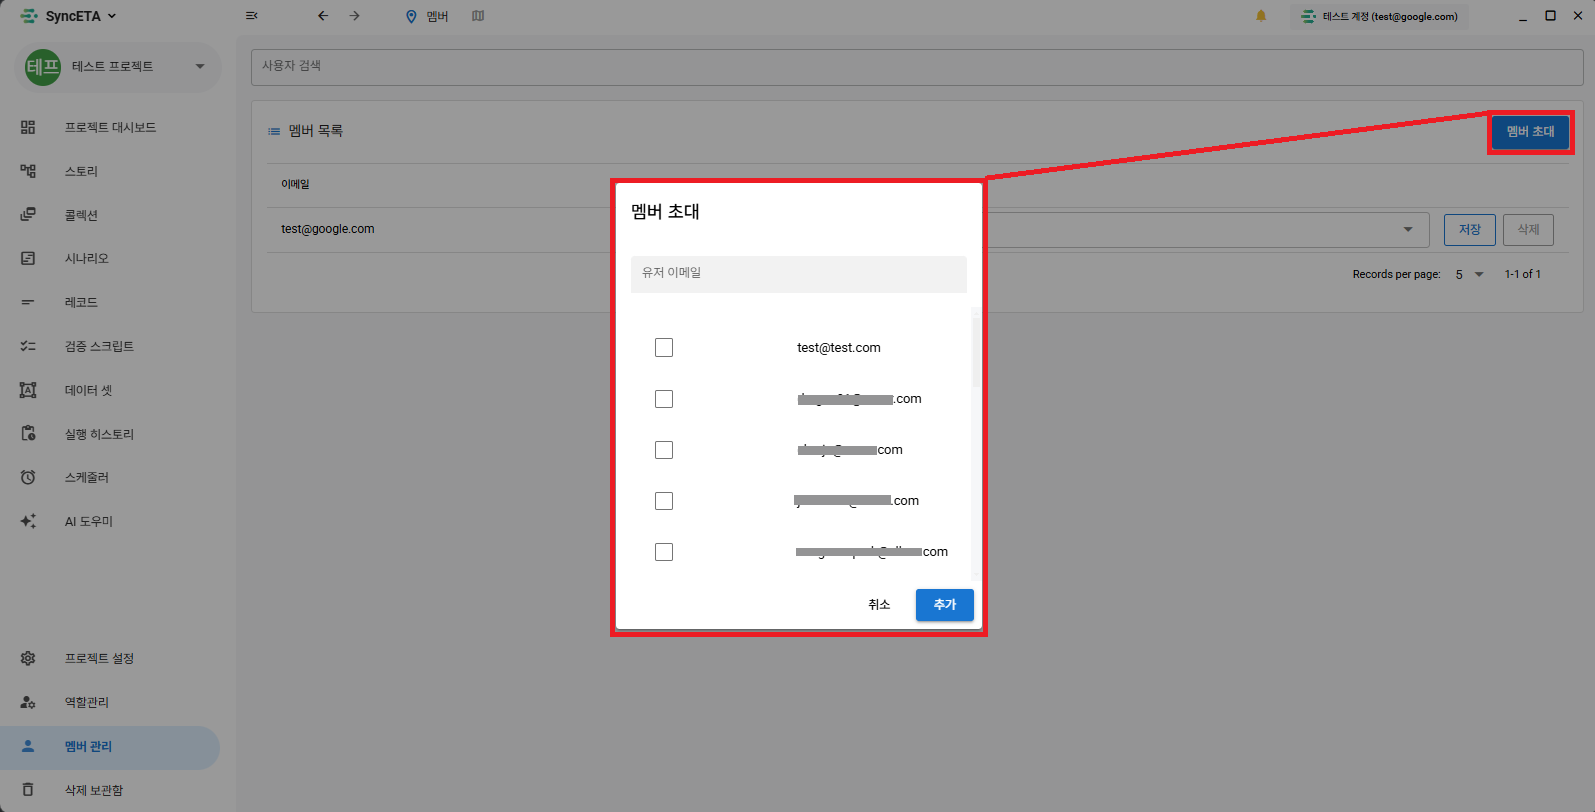The width and height of the screenshot is (1595, 812).
Task: Tick the second email checkbox in list
Action: tap(664, 399)
